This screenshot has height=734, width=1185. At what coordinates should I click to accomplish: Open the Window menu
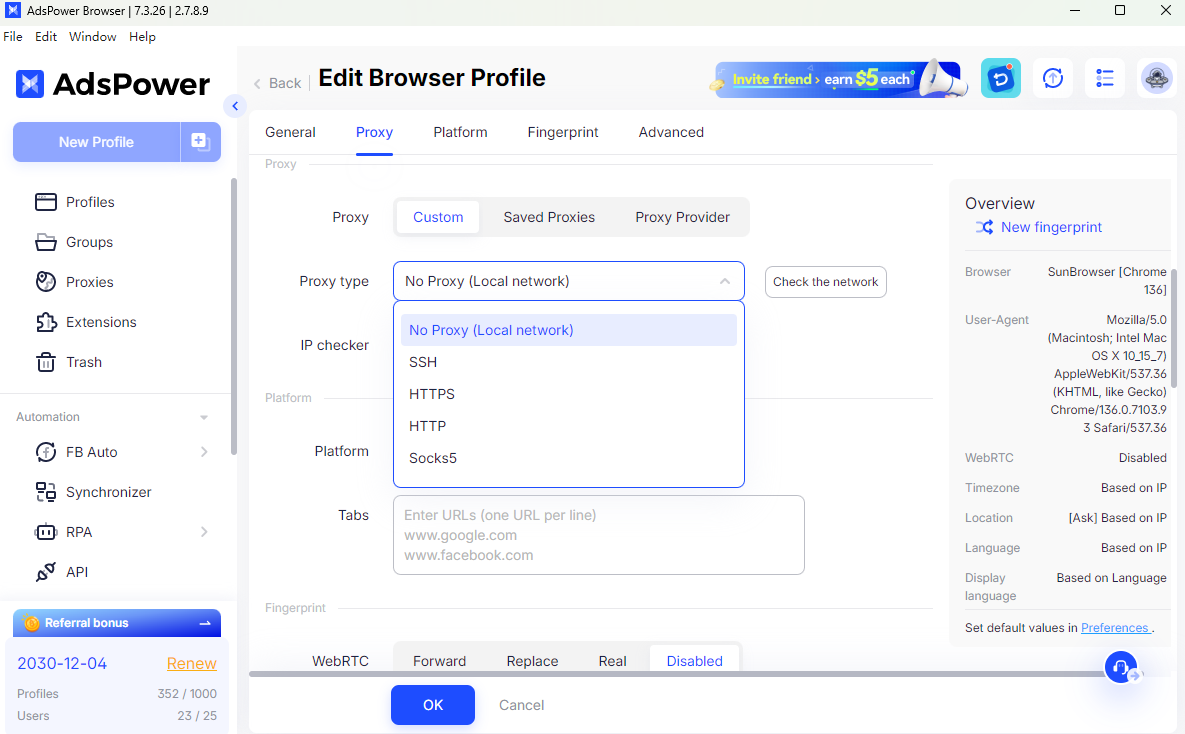[93, 36]
